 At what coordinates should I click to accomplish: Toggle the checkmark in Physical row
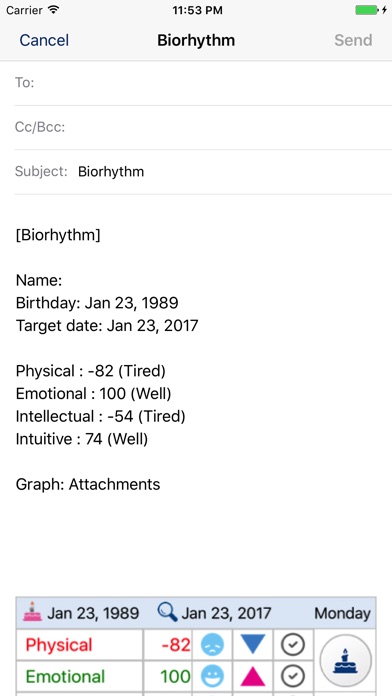293,645
